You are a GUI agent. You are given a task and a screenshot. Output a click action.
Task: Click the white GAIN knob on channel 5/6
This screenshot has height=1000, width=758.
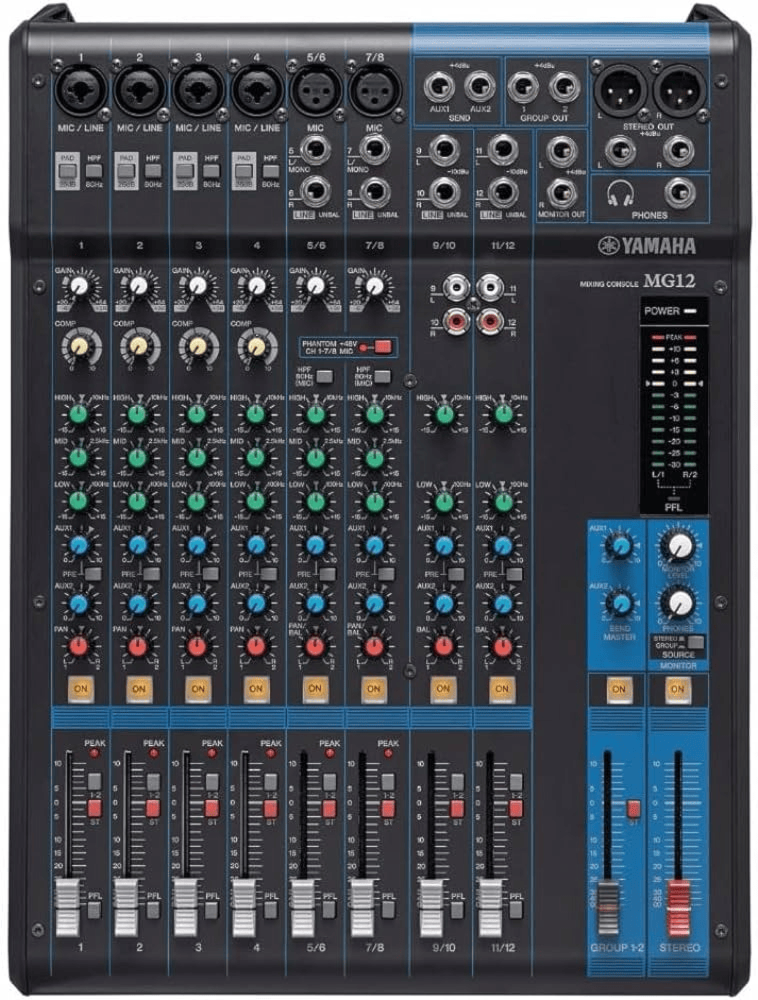coord(315,286)
